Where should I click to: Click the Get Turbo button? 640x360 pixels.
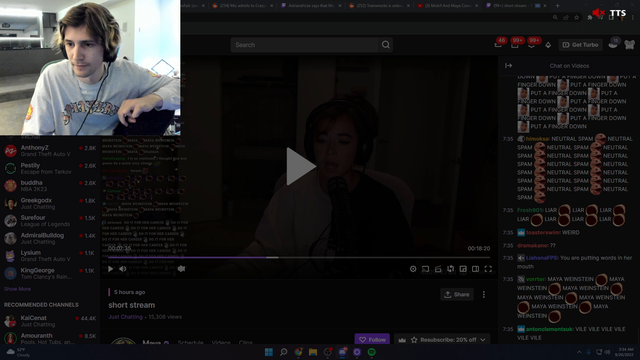click(580, 45)
